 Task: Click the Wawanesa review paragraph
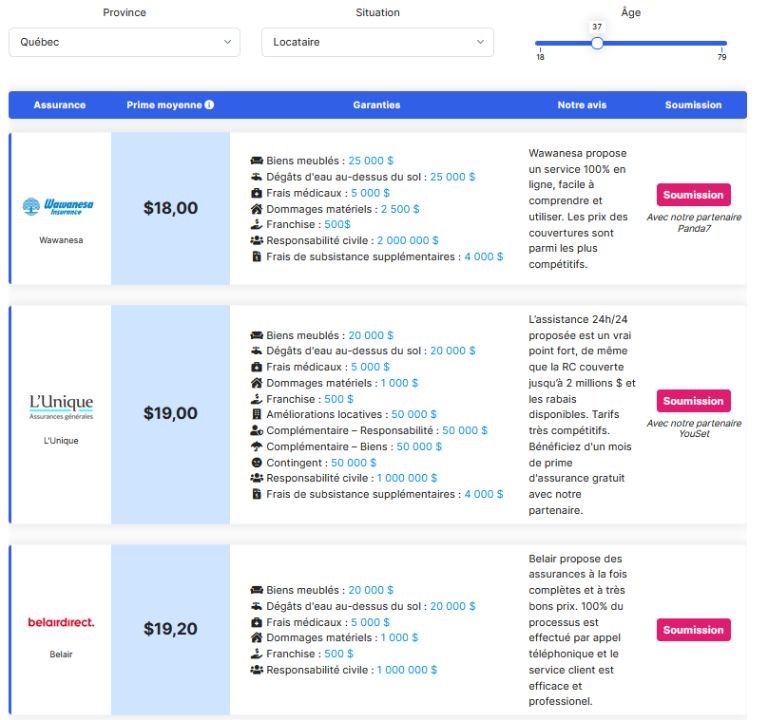pos(578,209)
